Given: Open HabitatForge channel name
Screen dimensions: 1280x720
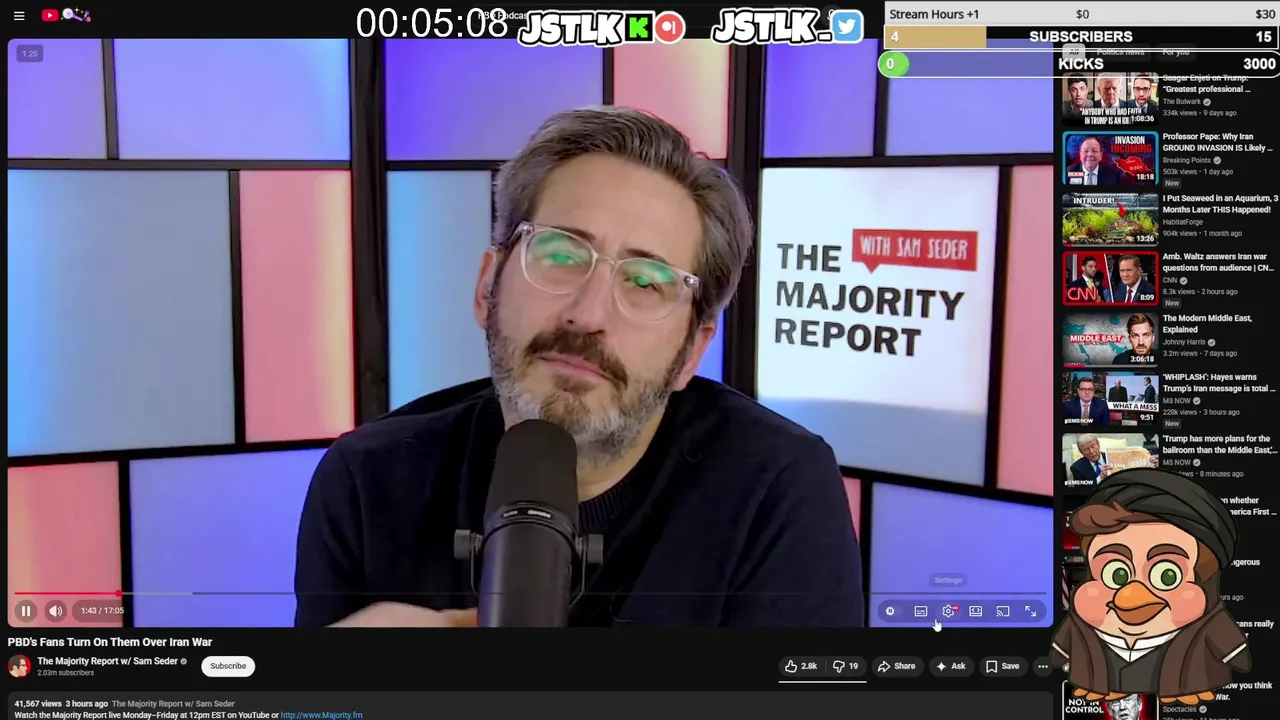Looking at the screenshot, I should [x=1184, y=222].
